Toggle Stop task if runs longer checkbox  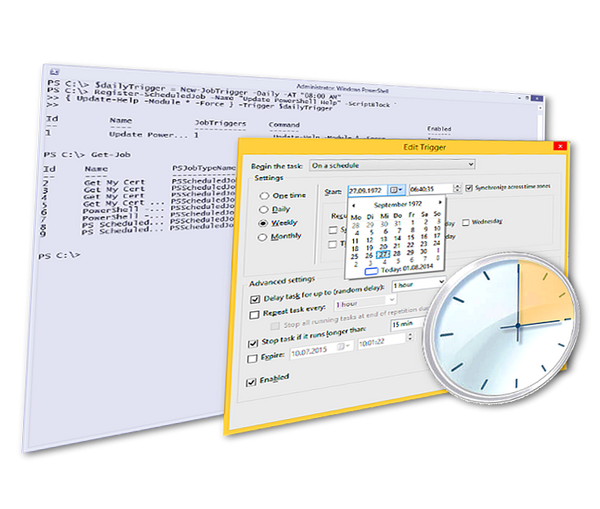point(253,343)
